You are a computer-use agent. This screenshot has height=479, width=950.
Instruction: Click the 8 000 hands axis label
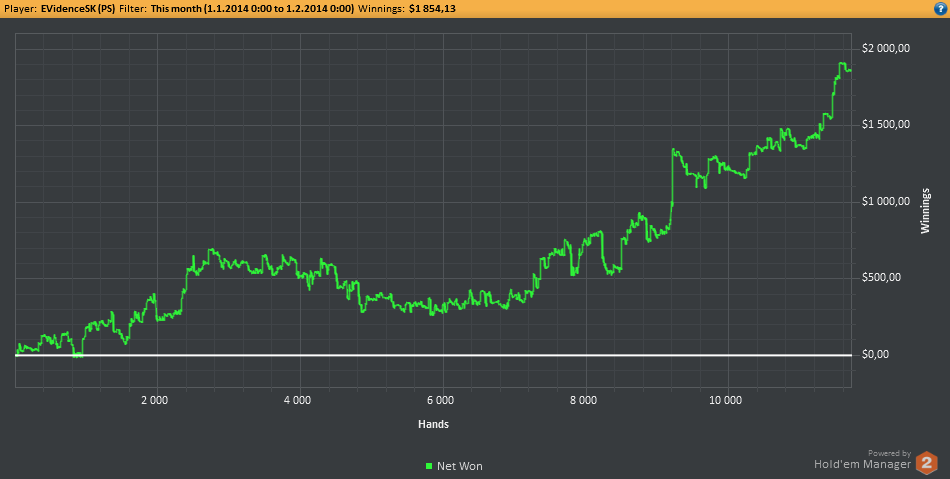click(583, 400)
